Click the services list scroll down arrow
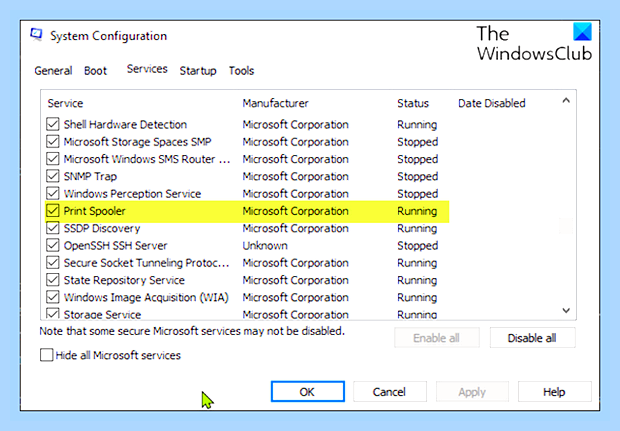The width and height of the screenshot is (620, 431). click(x=566, y=310)
